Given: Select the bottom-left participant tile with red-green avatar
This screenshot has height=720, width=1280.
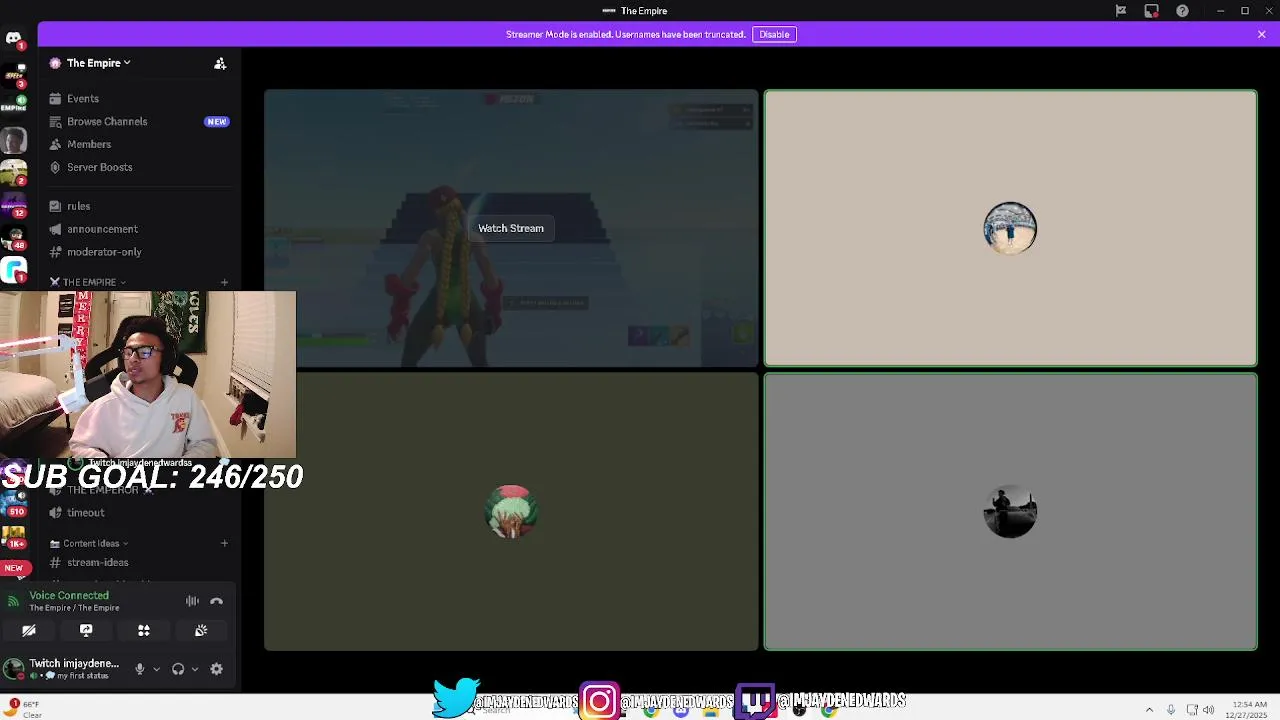Looking at the screenshot, I should pyautogui.click(x=511, y=512).
